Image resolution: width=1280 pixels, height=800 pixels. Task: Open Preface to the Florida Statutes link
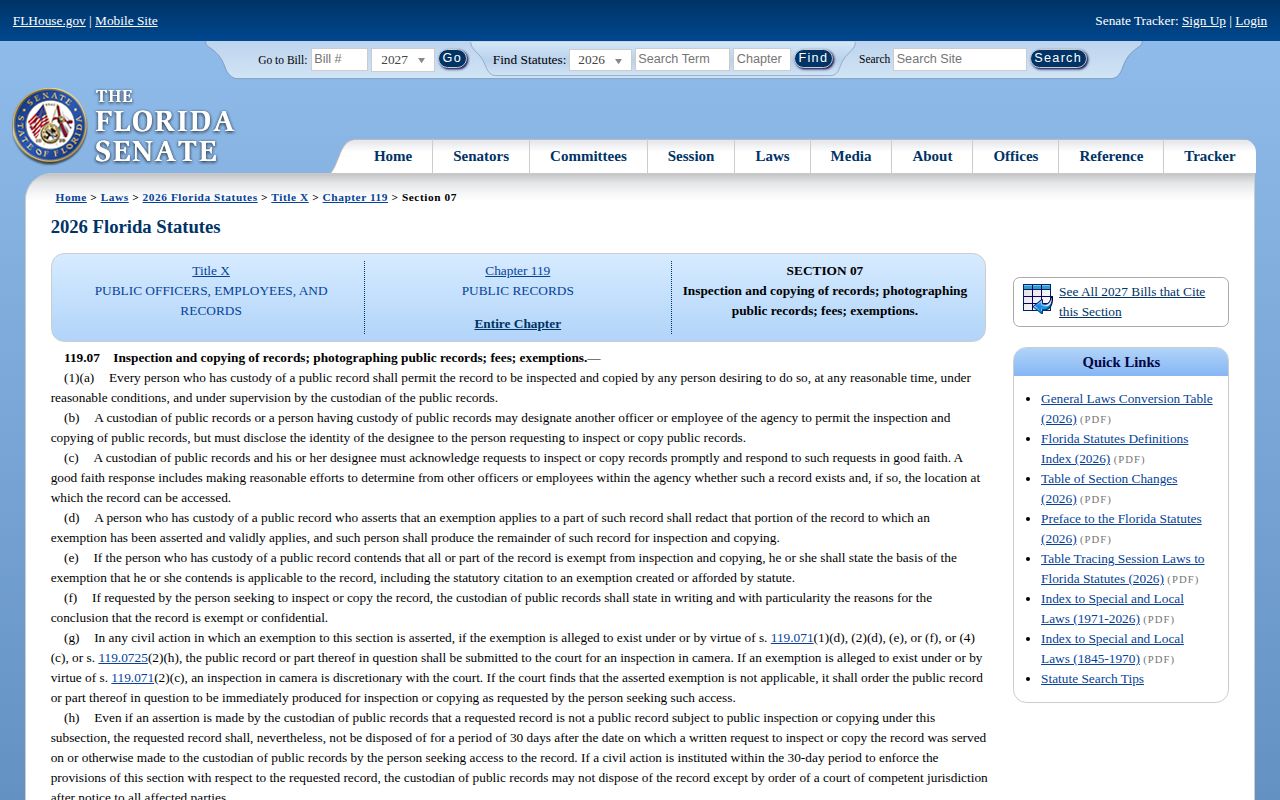1121,528
